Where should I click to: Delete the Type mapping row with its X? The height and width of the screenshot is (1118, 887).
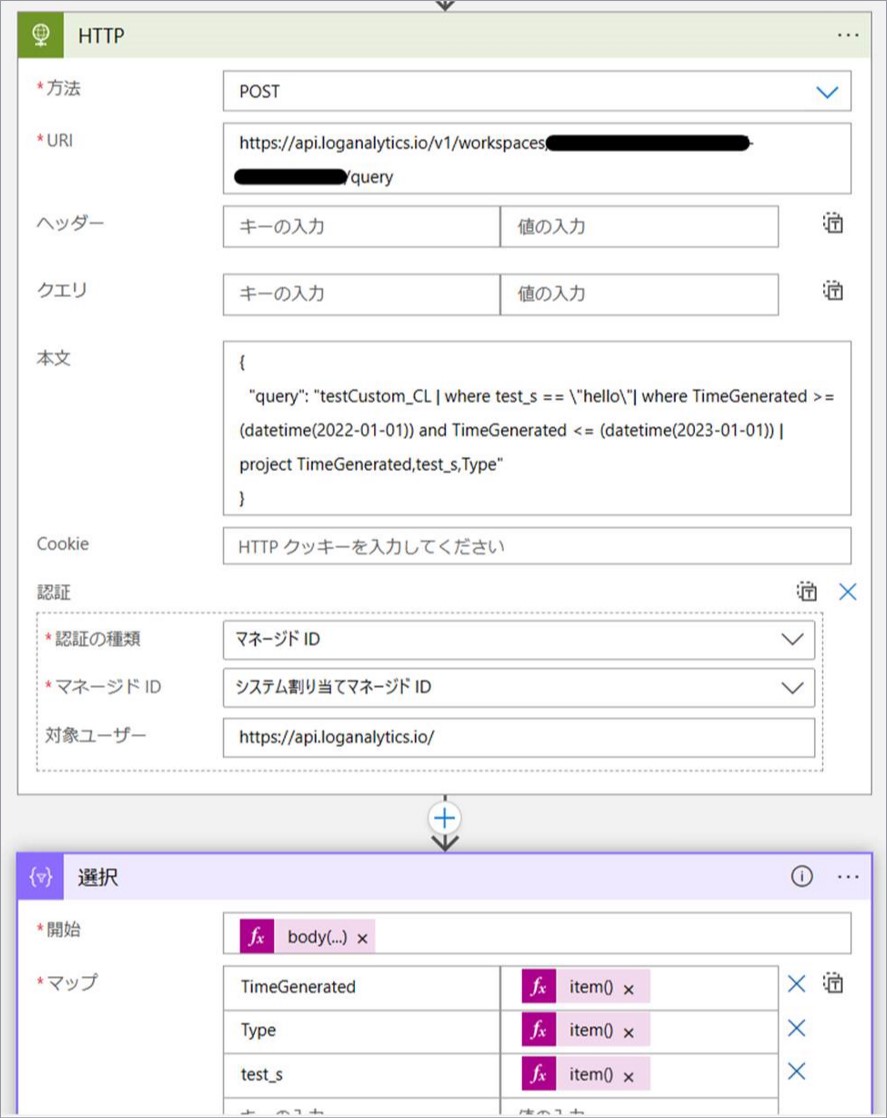[795, 1028]
